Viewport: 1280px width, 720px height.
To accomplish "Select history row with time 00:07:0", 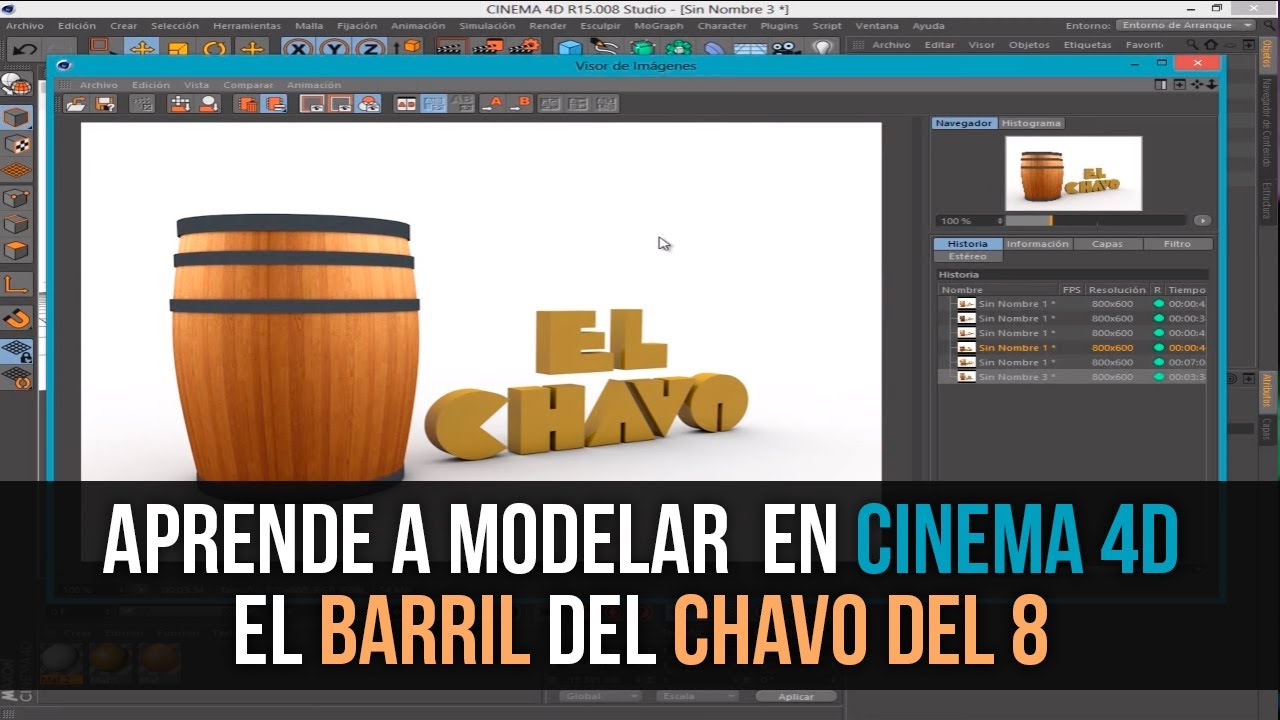I will [1072, 362].
